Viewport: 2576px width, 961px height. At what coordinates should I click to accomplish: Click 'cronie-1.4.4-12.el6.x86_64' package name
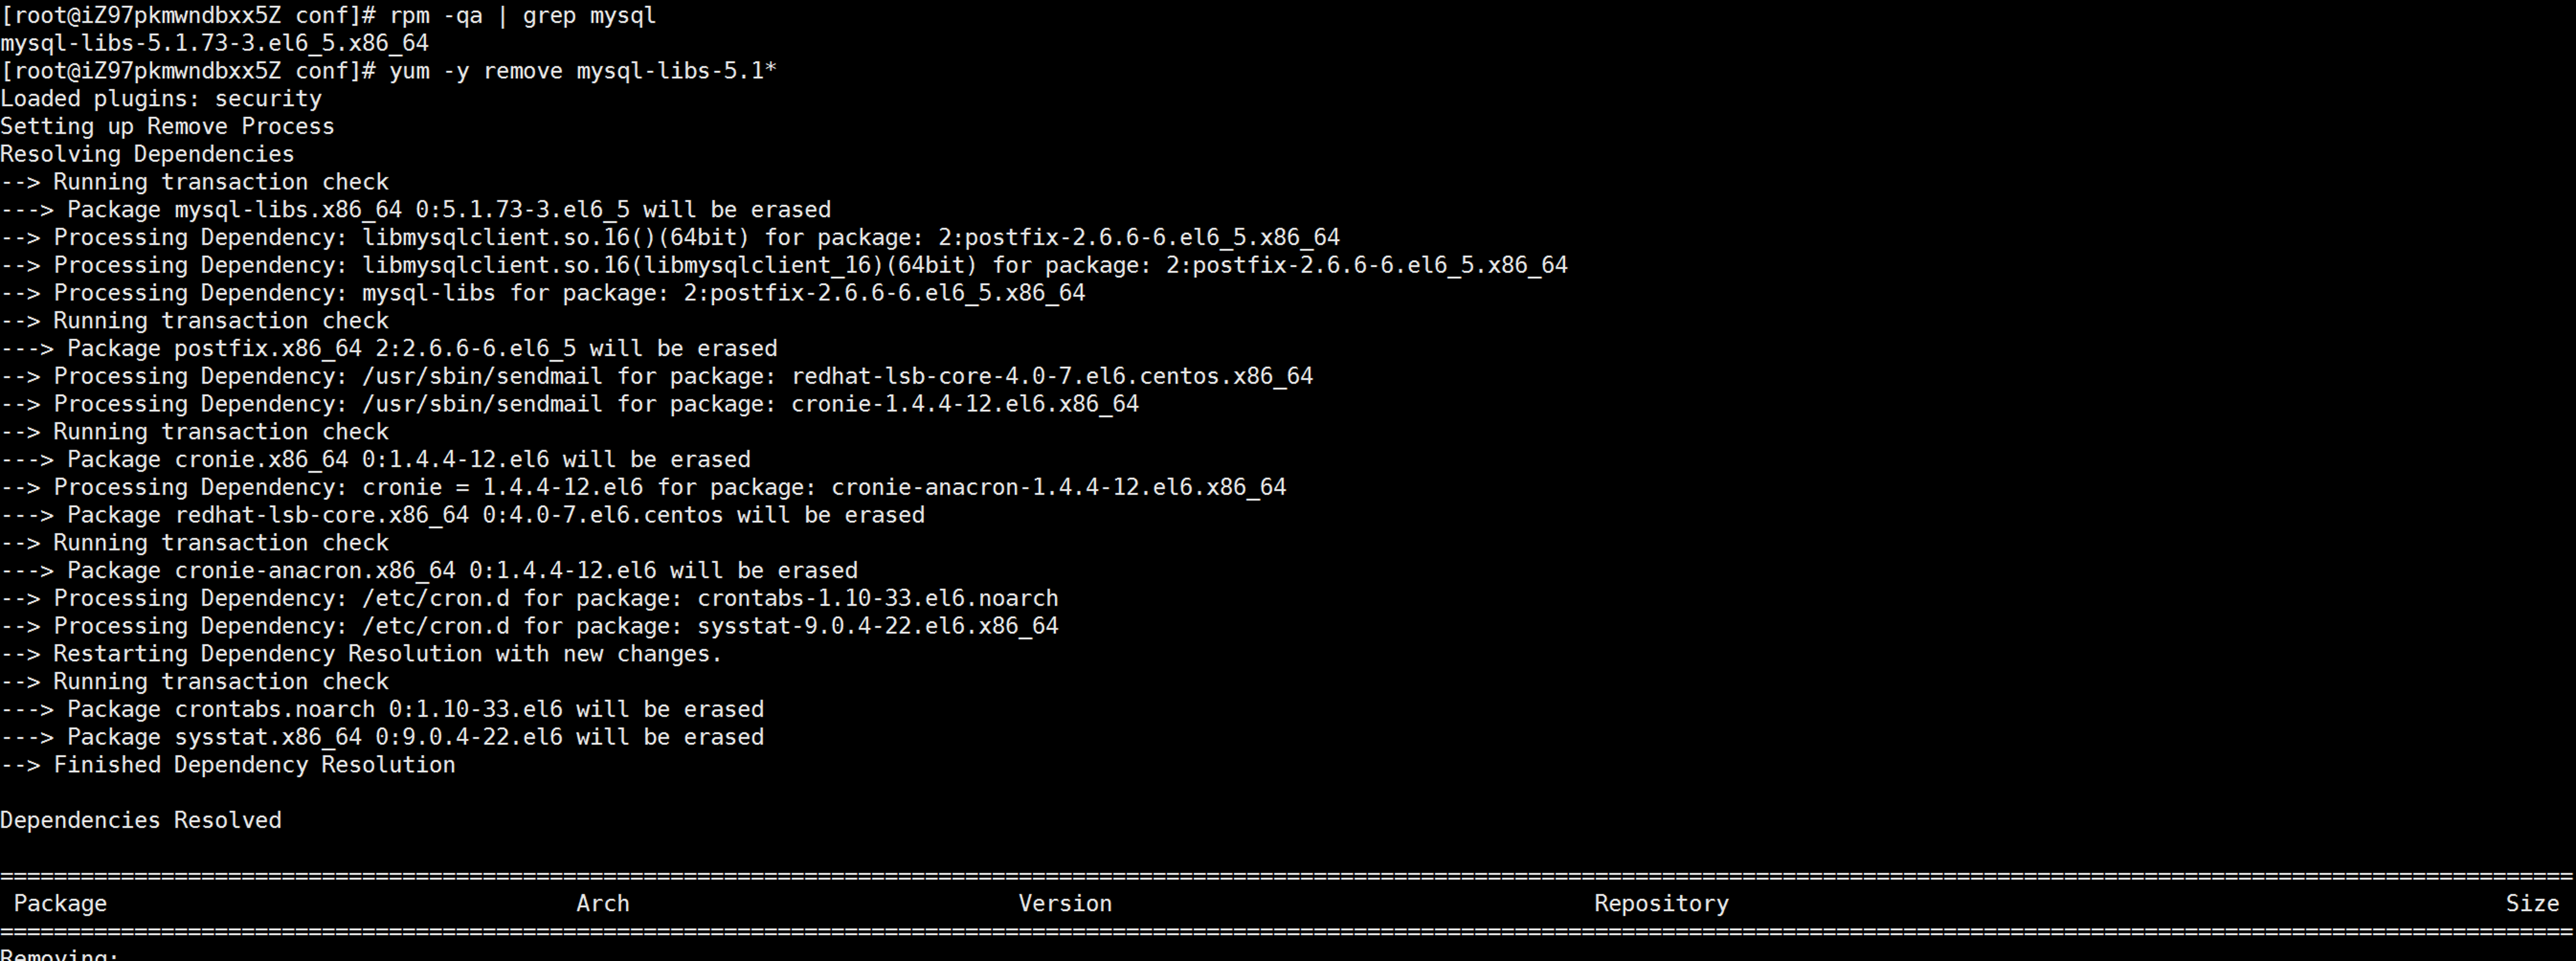click(x=965, y=404)
